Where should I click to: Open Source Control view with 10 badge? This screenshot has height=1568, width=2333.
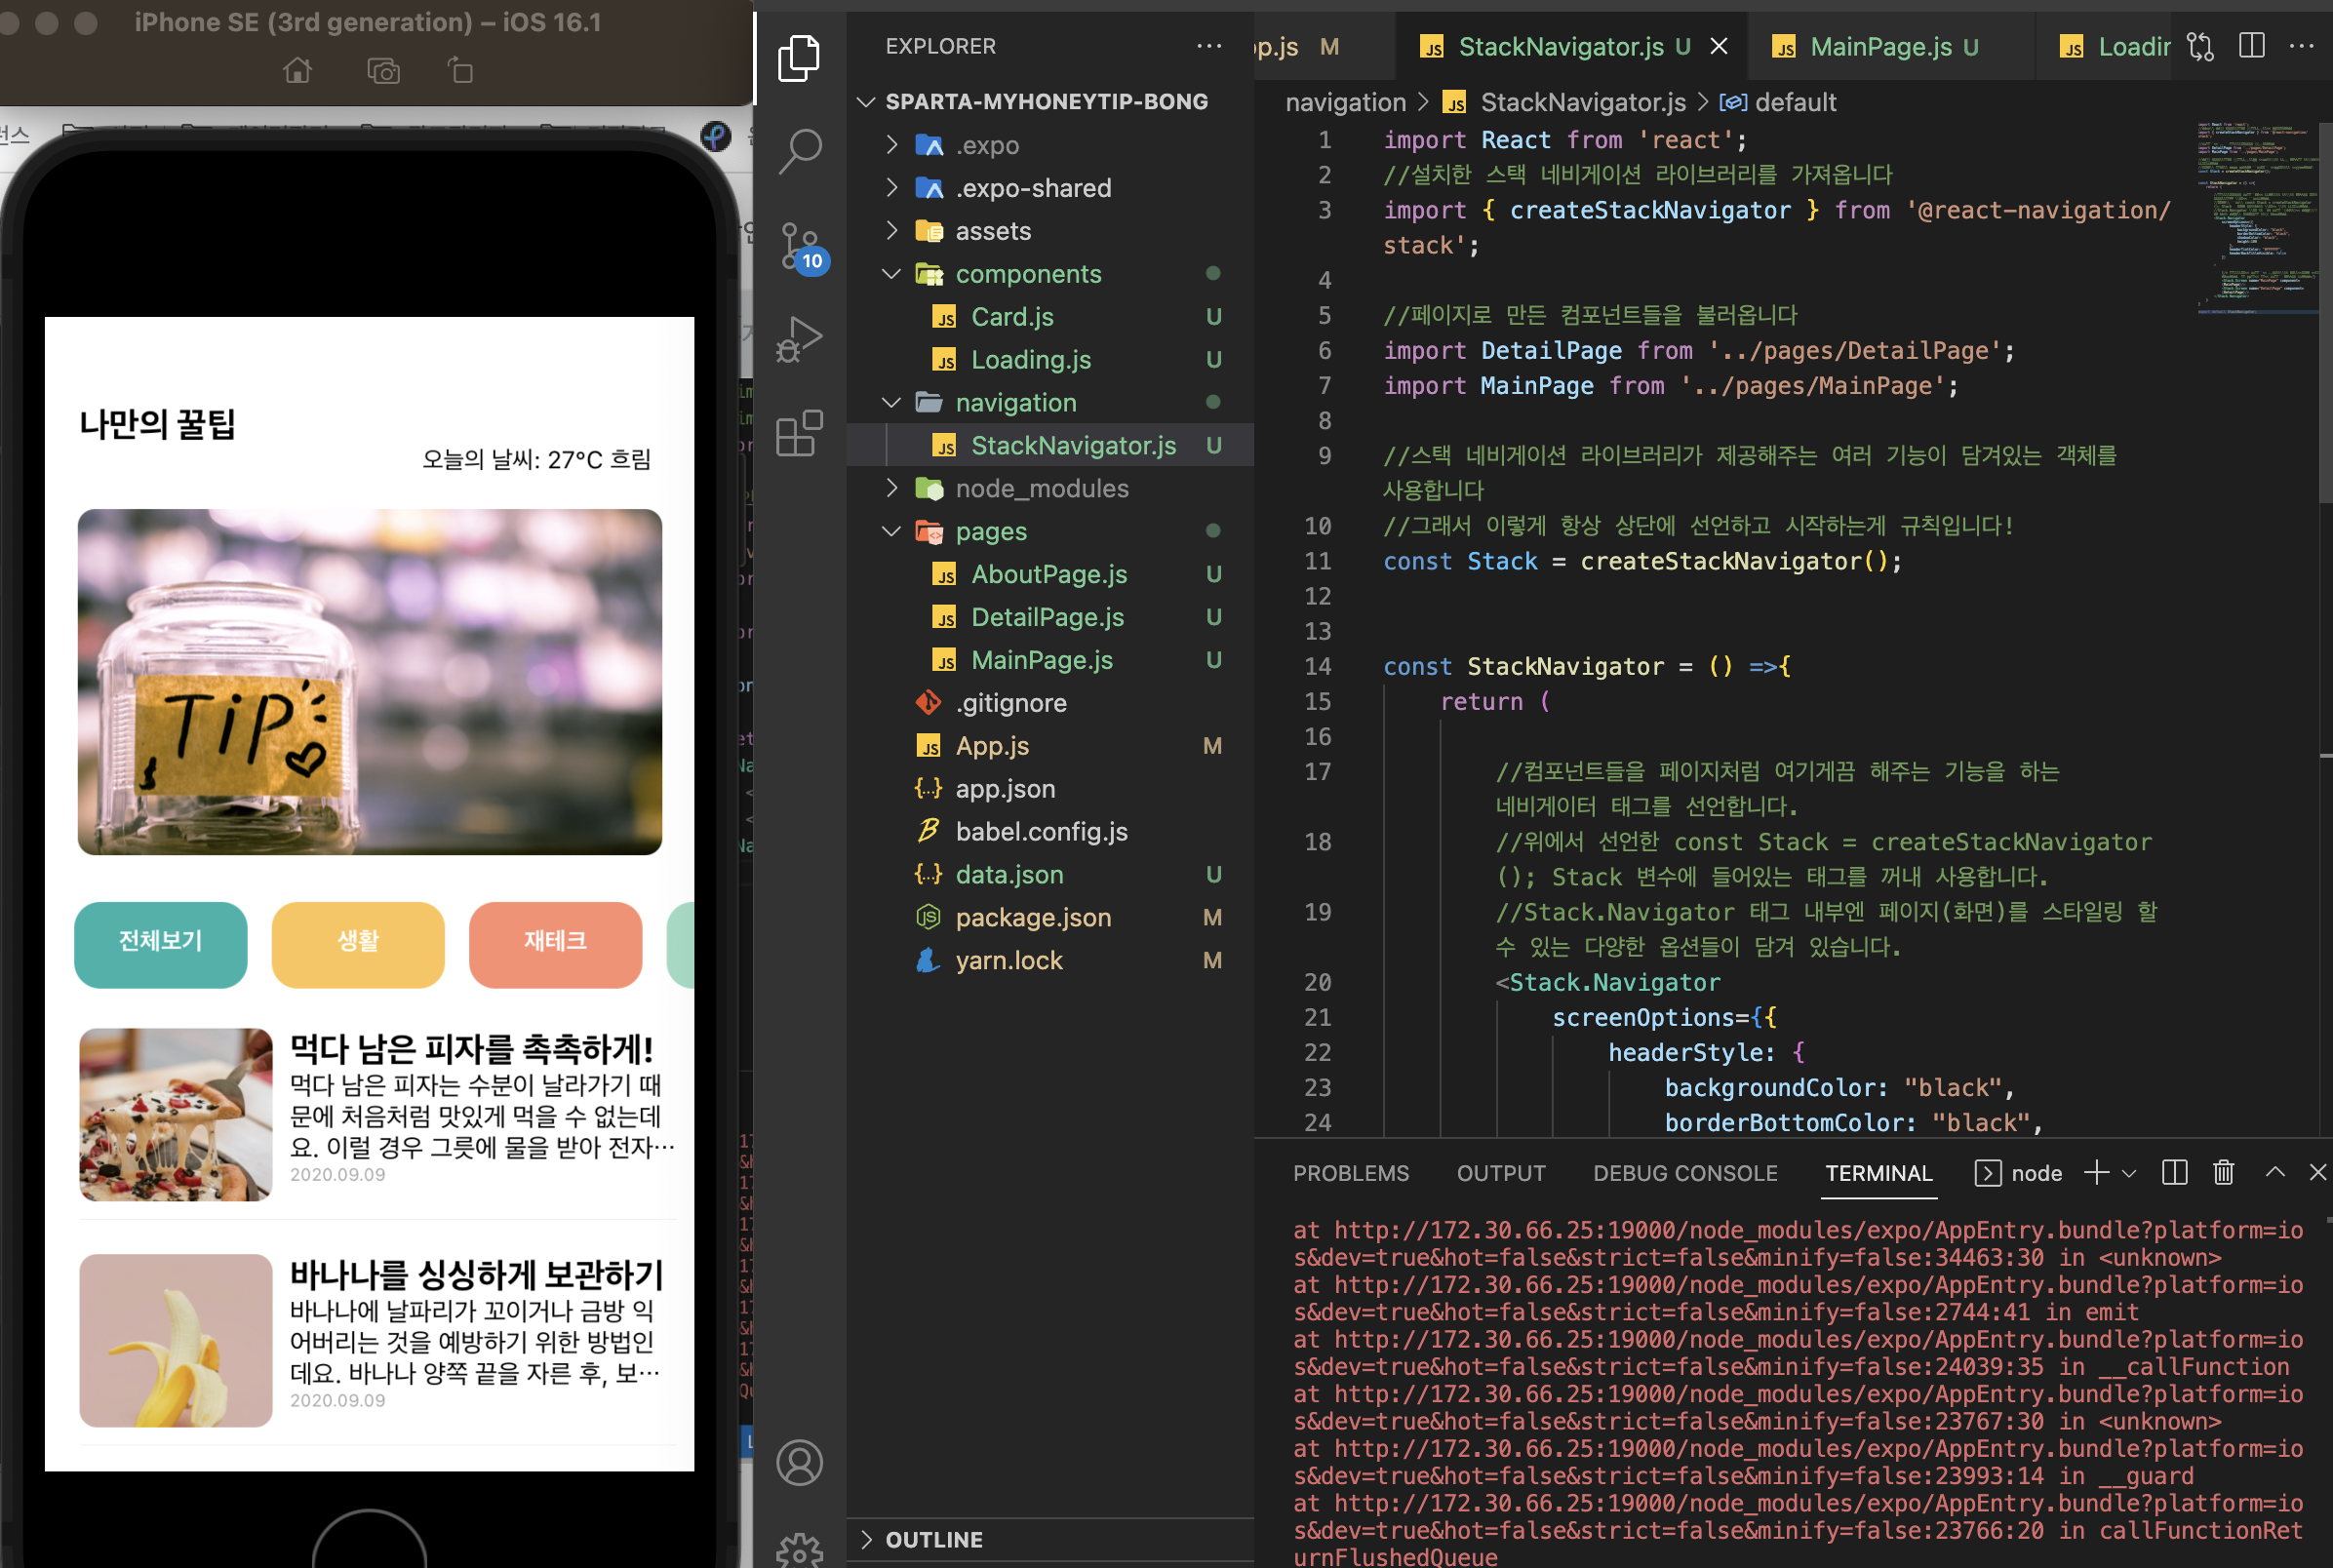tap(801, 246)
